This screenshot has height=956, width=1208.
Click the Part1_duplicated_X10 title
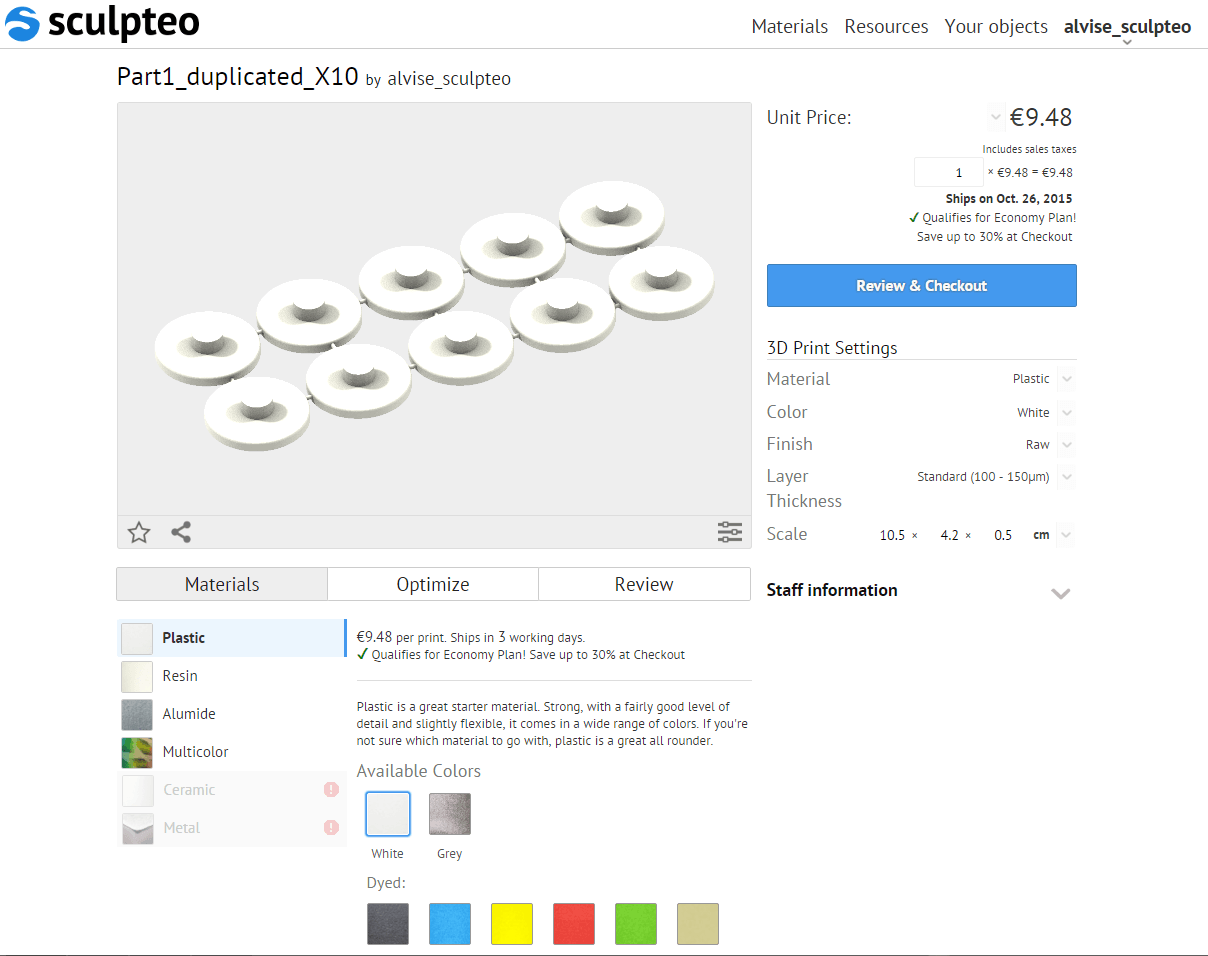(238, 76)
